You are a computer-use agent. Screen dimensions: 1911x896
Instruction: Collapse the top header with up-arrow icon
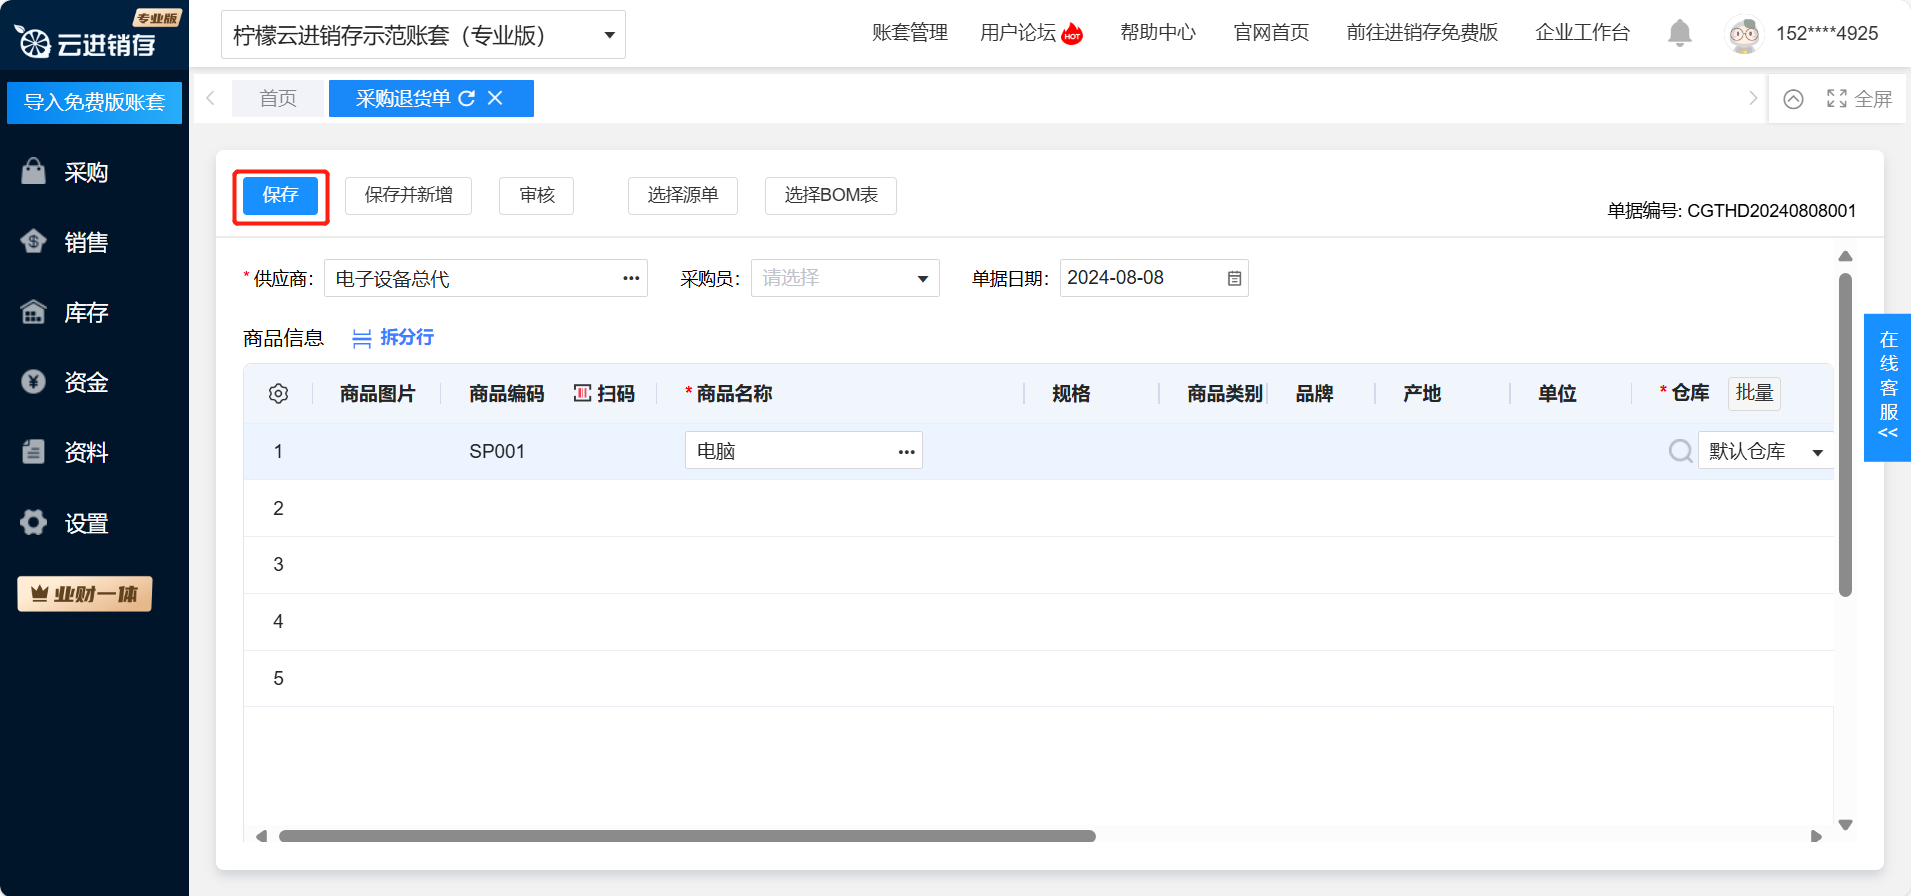(x=1794, y=99)
